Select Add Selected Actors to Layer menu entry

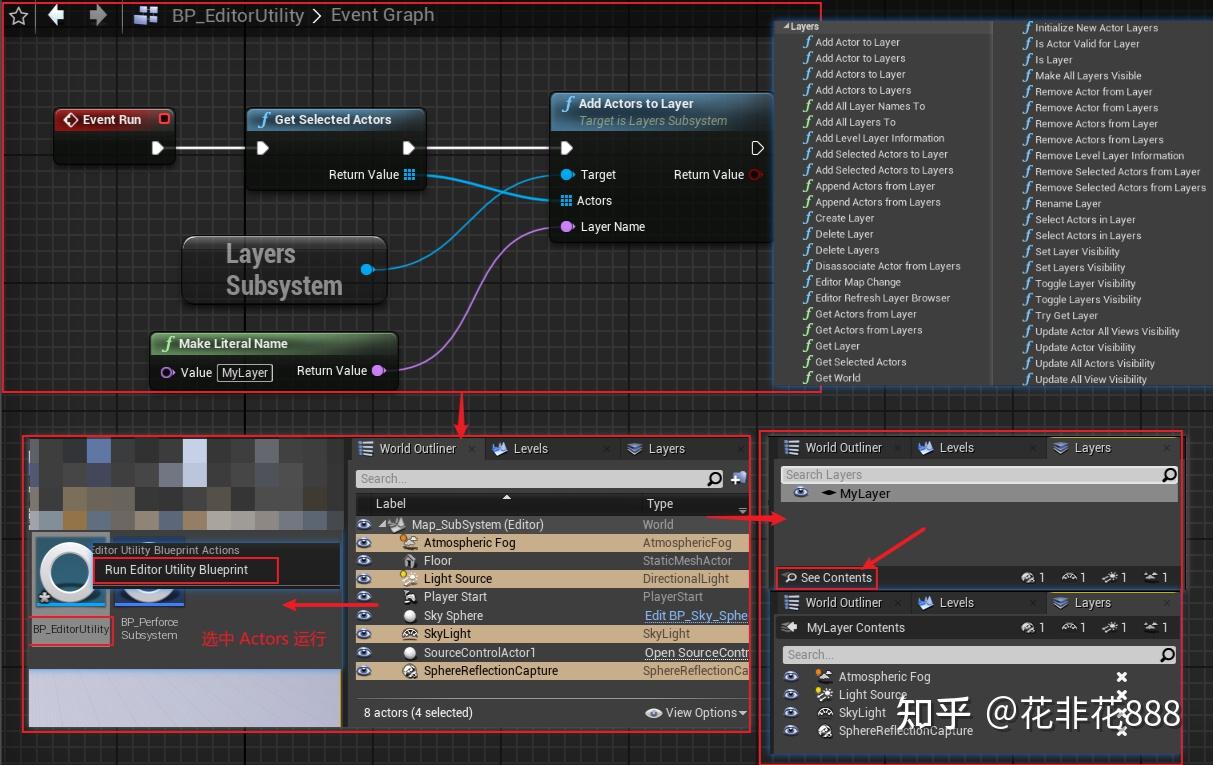[879, 154]
